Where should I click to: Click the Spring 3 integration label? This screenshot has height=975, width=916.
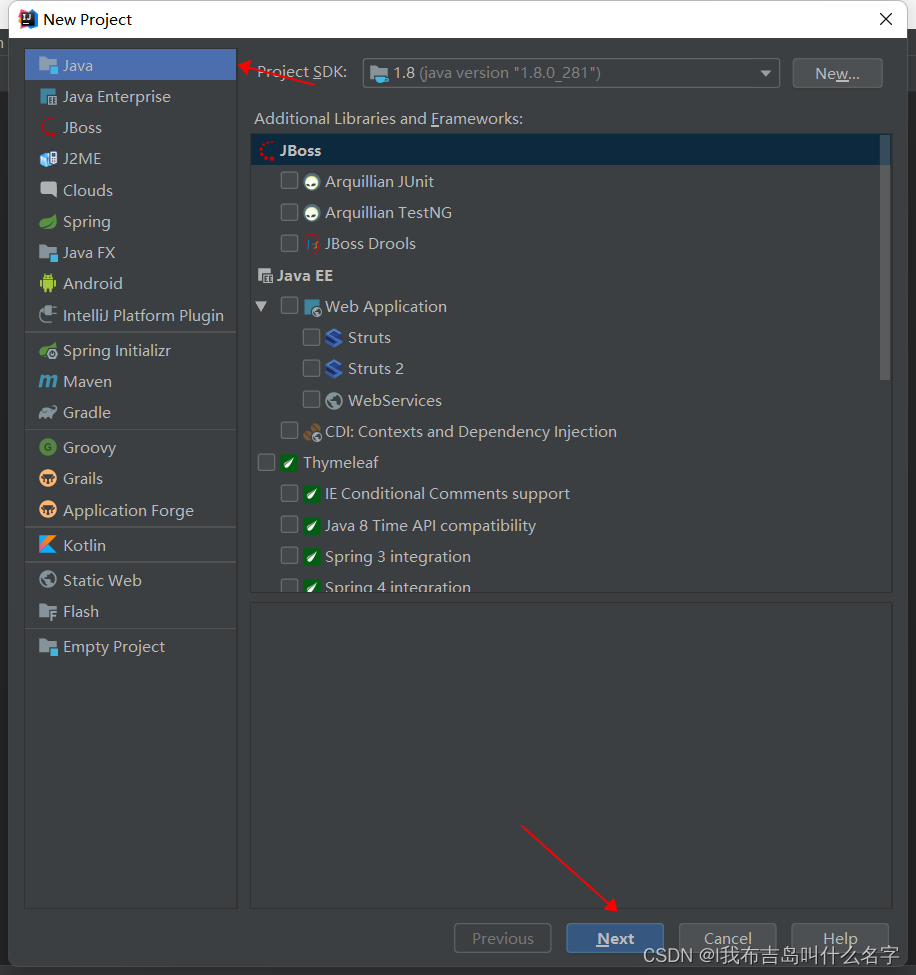(x=398, y=557)
